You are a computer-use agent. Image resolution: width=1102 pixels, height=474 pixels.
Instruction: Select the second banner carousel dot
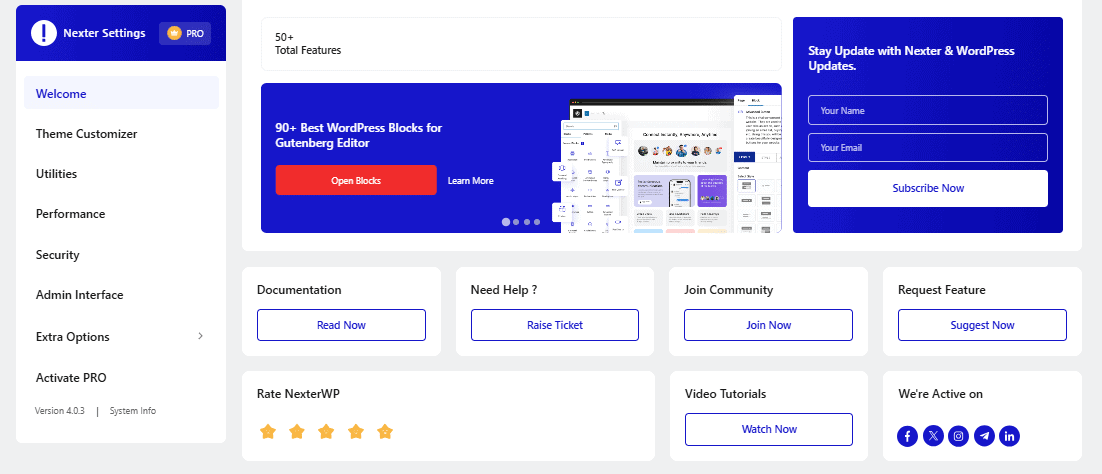(516, 222)
